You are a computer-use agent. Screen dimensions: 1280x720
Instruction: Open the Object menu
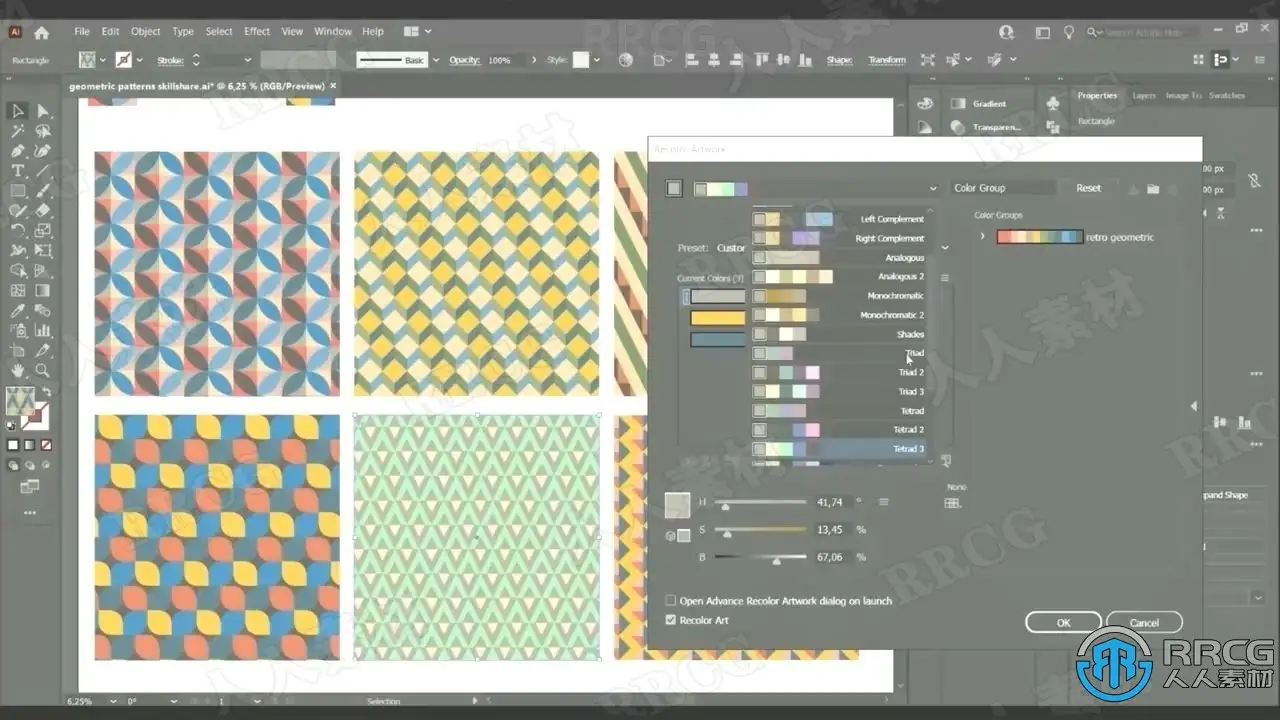146,32
